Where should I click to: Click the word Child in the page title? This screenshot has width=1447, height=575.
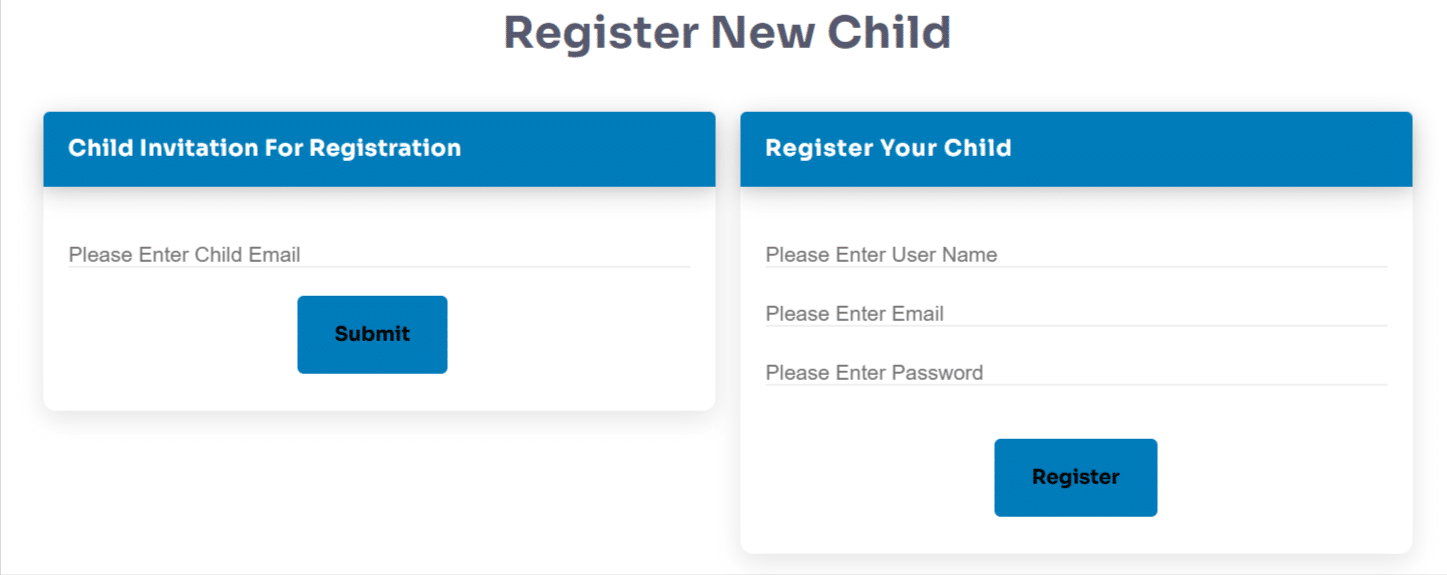(888, 33)
